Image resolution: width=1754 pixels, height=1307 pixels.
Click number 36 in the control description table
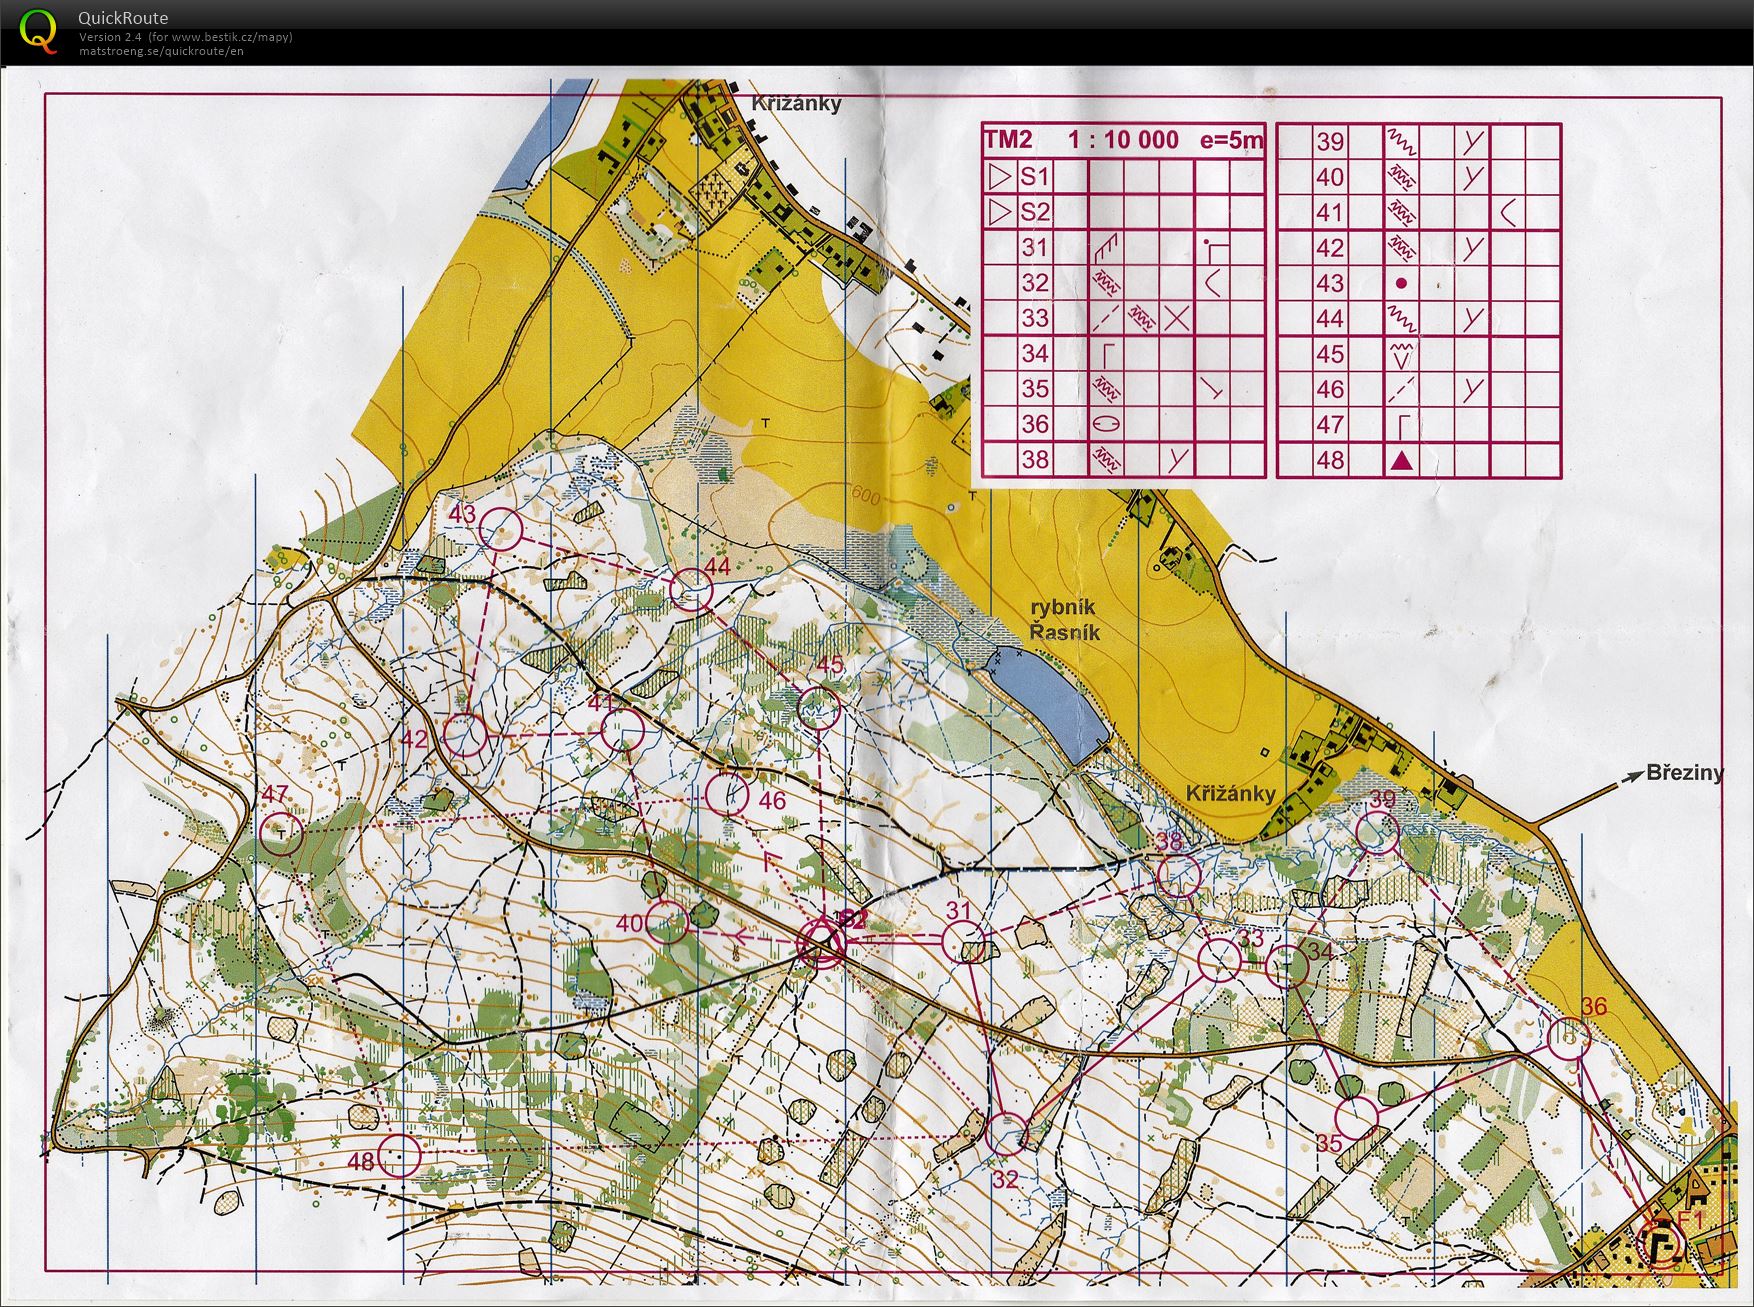click(x=1035, y=424)
